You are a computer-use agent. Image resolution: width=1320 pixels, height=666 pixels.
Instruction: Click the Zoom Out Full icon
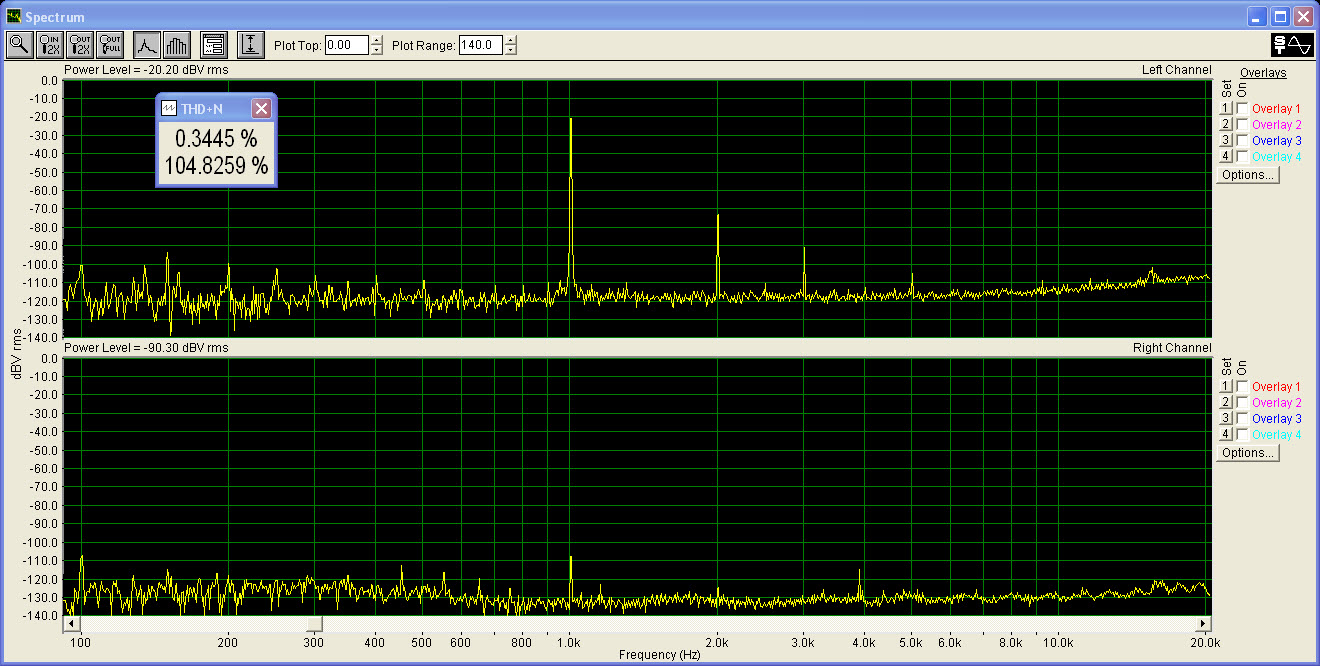pos(110,45)
